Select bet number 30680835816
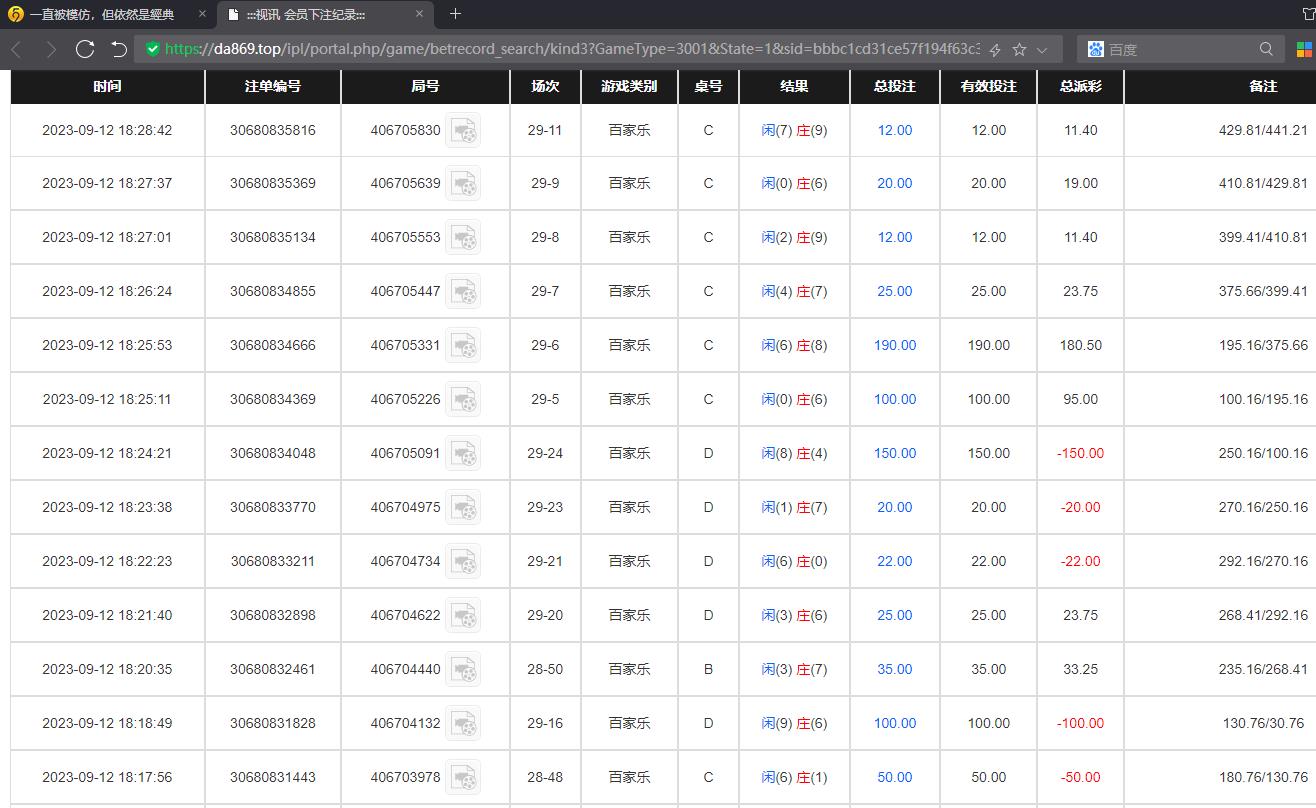 pyautogui.click(x=273, y=130)
